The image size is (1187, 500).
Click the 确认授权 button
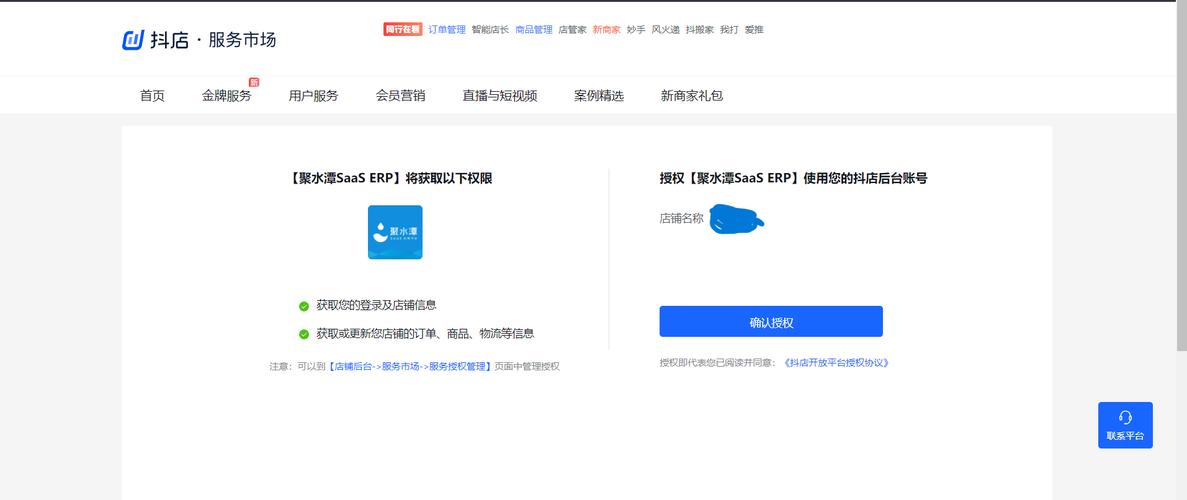tap(771, 321)
